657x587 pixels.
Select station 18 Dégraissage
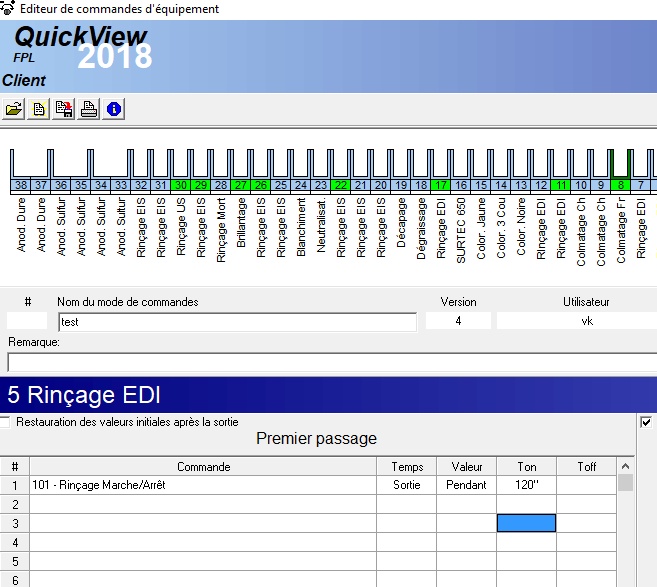click(421, 185)
